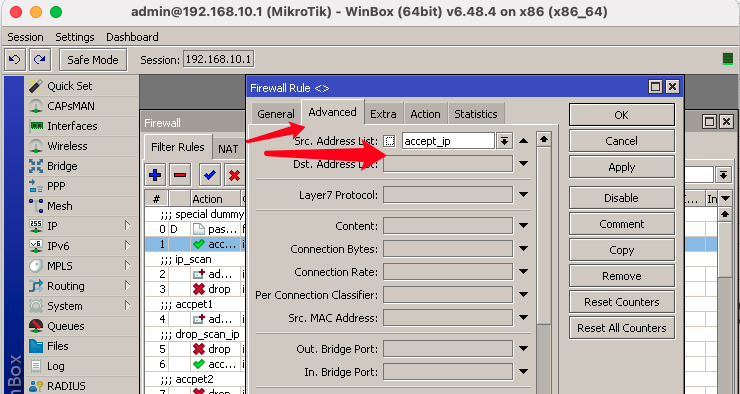Viewport: 740px width, 394px height.
Task: Click the Copy button
Action: 622,250
